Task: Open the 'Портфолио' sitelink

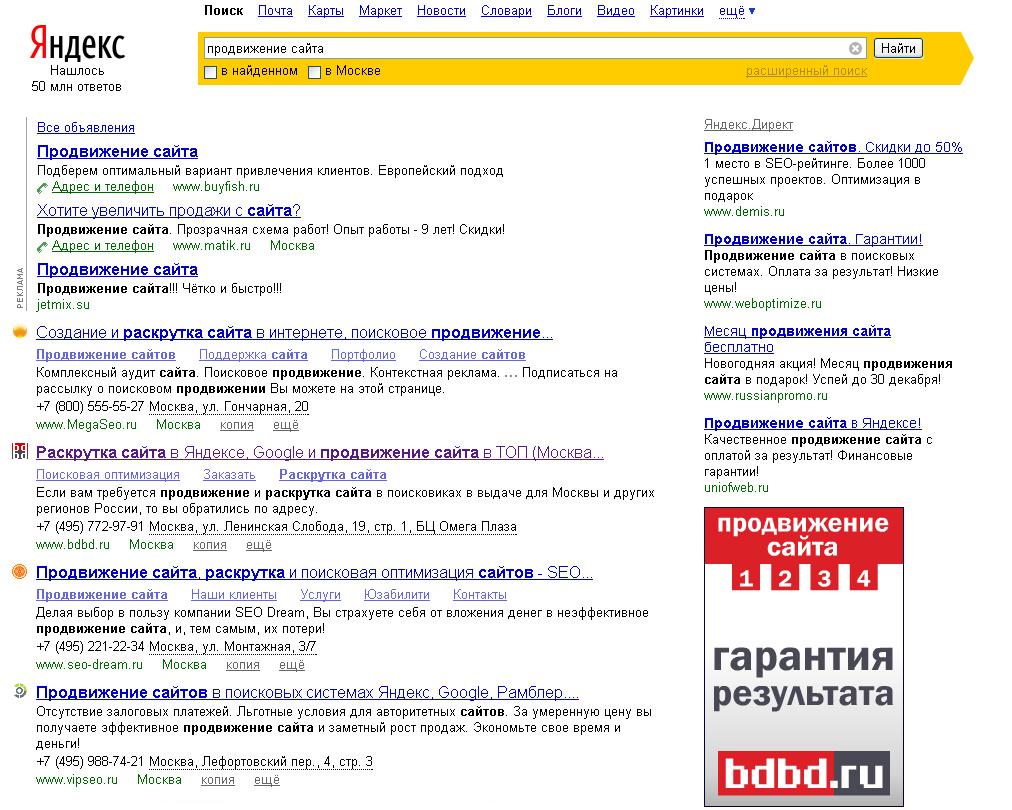Action: pyautogui.click(x=363, y=354)
